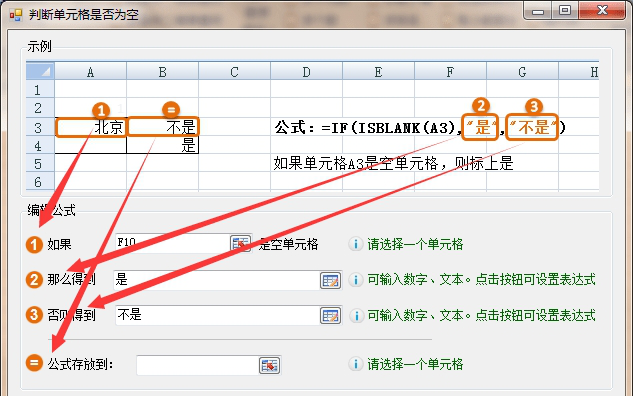
Task: Click row header 1 in the example
Action: 40,89
